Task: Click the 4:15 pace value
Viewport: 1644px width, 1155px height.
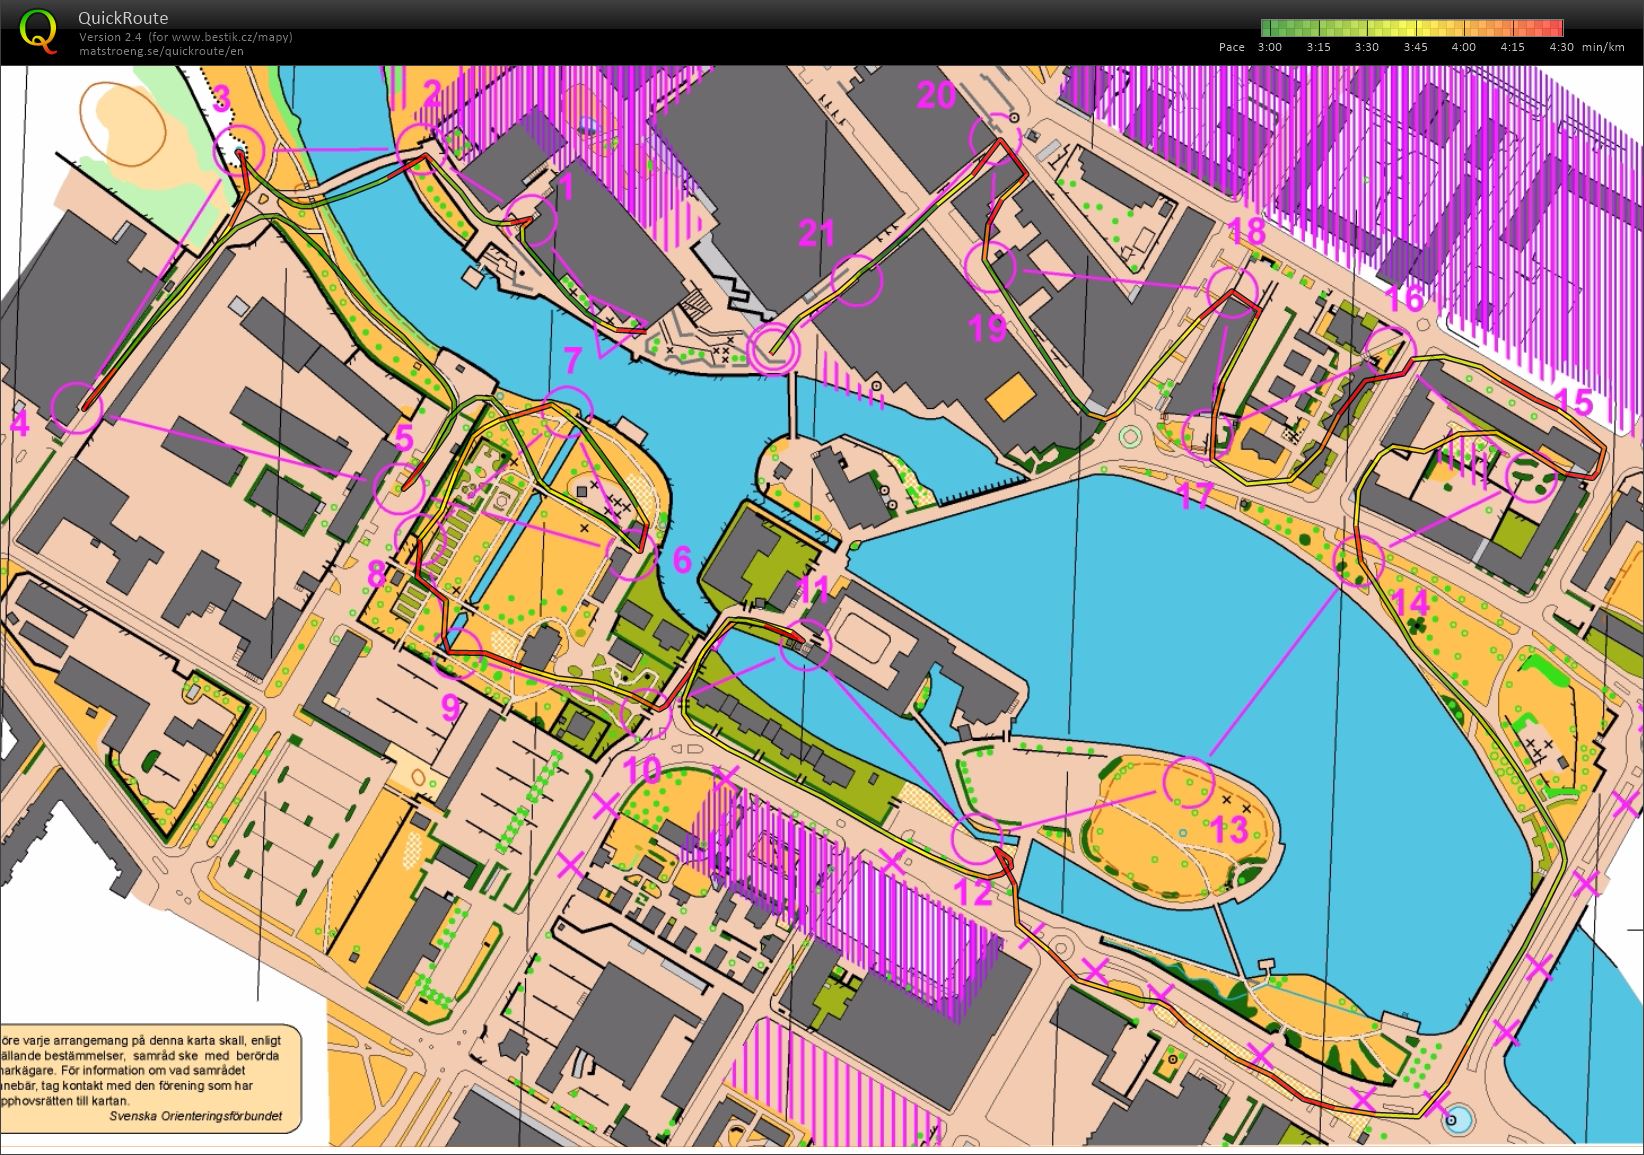Action: click(x=1512, y=47)
